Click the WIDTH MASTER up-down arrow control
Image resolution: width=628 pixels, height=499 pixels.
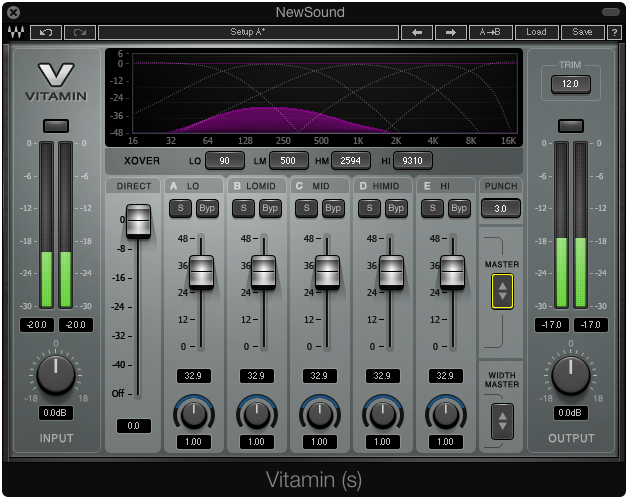click(x=502, y=422)
